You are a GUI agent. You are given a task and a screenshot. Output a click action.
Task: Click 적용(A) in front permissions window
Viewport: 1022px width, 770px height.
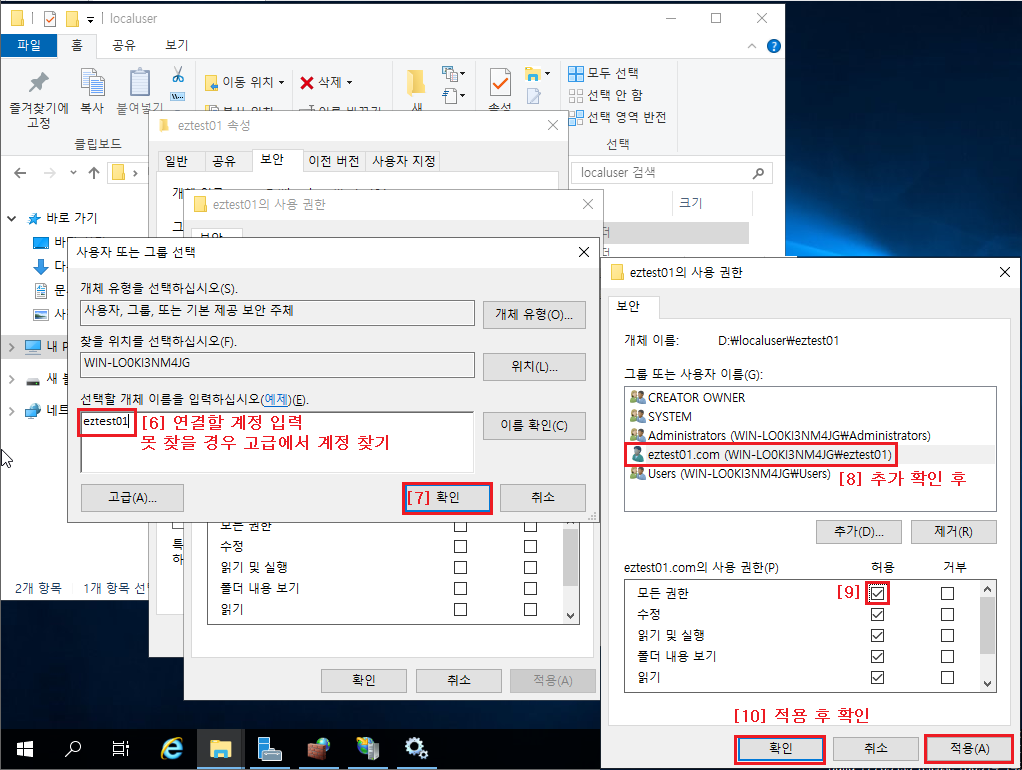pyautogui.click(x=969, y=749)
